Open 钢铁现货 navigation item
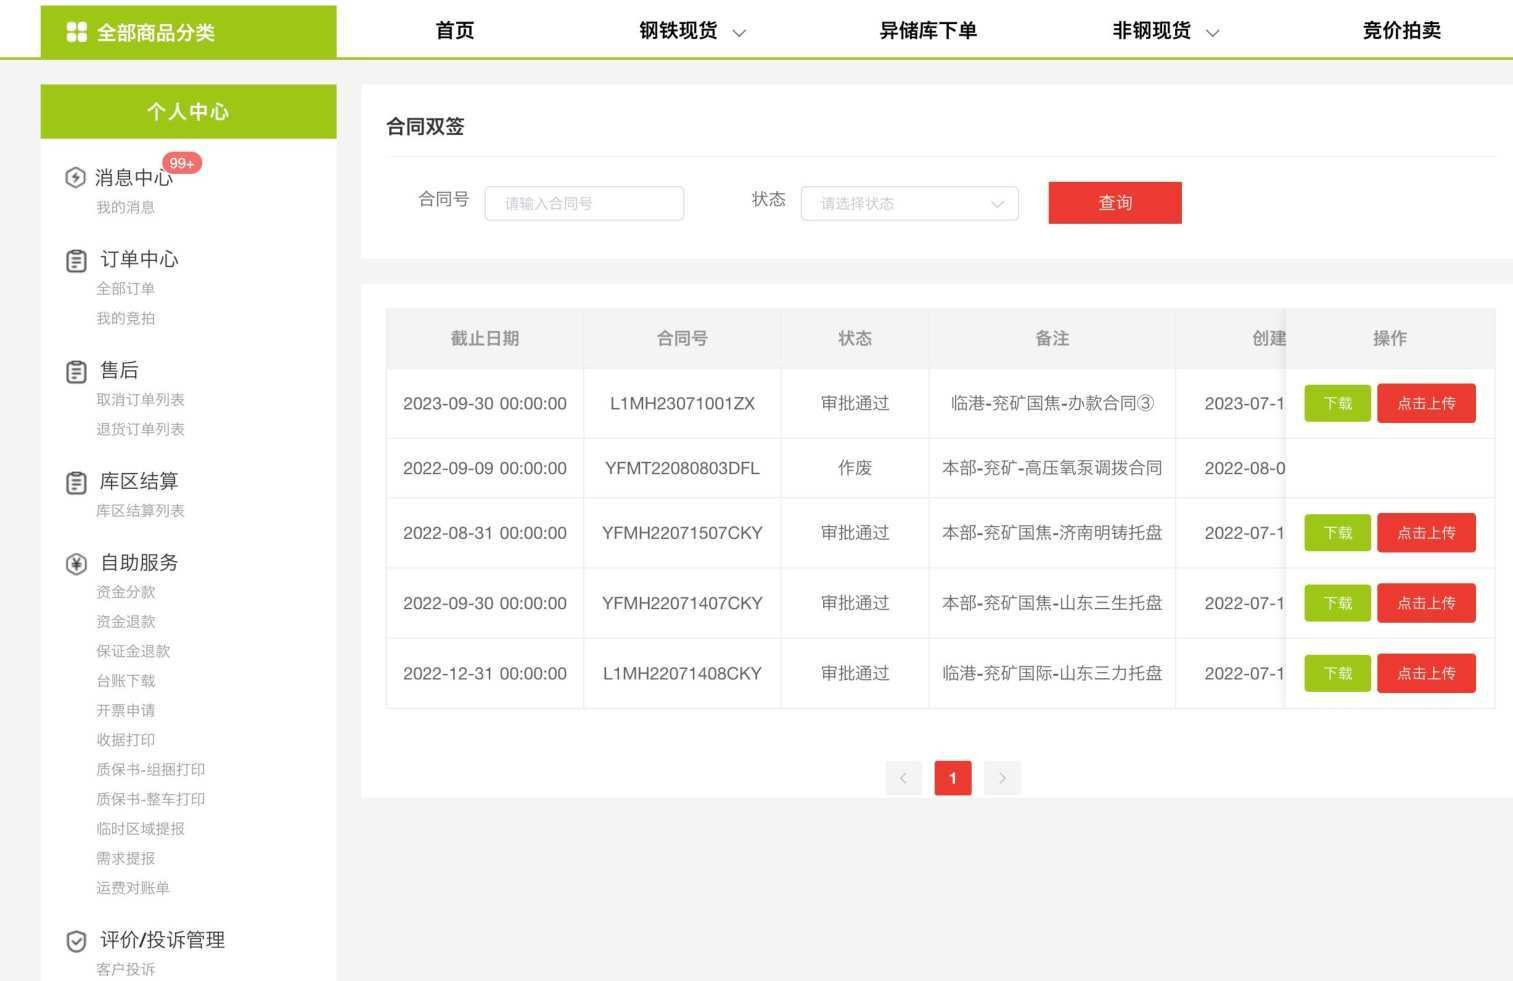The image size is (1513, 981). coord(678,31)
